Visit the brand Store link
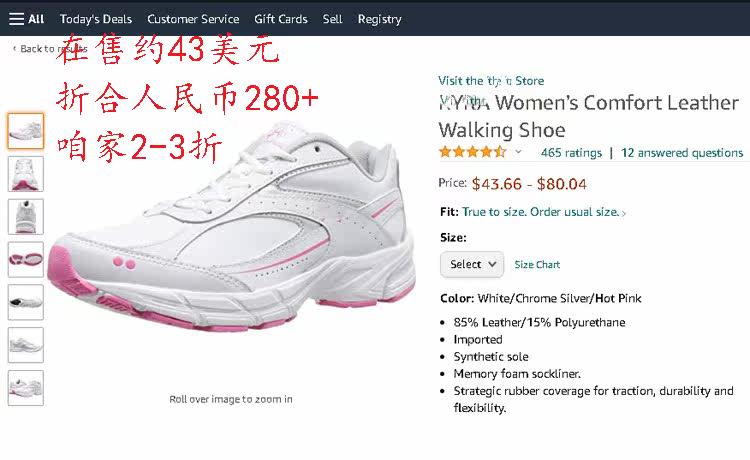 491,81
